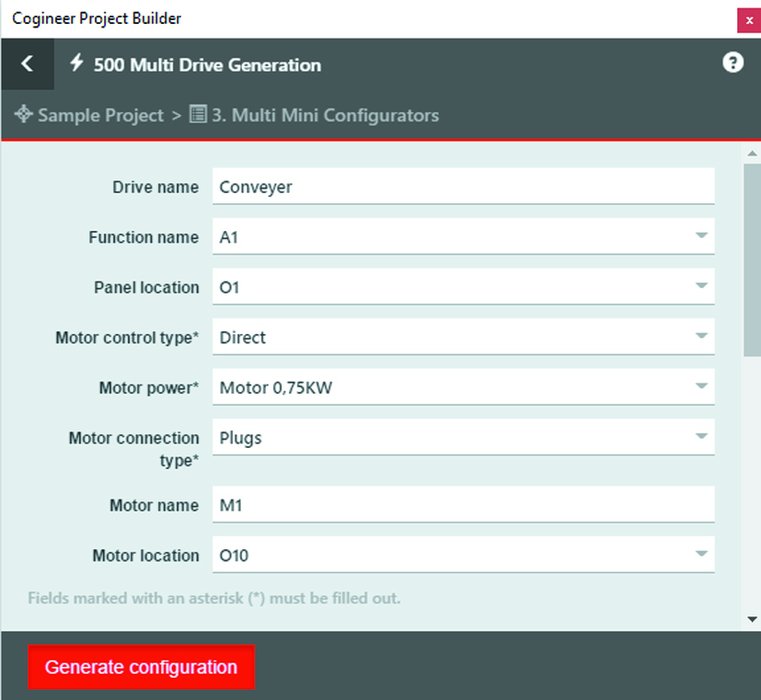The height and width of the screenshot is (700, 761).
Task: Click the Motor name input field
Action: pos(463,505)
